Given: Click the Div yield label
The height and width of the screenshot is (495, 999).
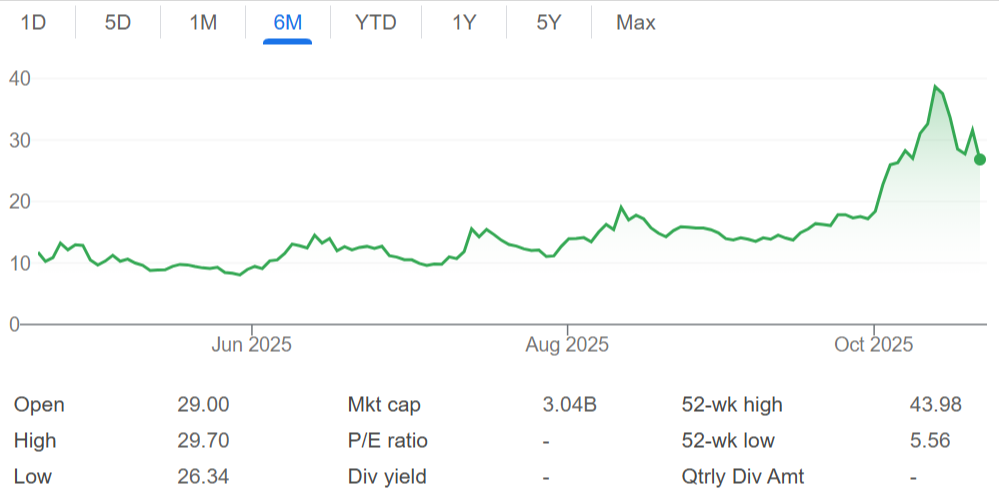Looking at the screenshot, I should (x=386, y=477).
